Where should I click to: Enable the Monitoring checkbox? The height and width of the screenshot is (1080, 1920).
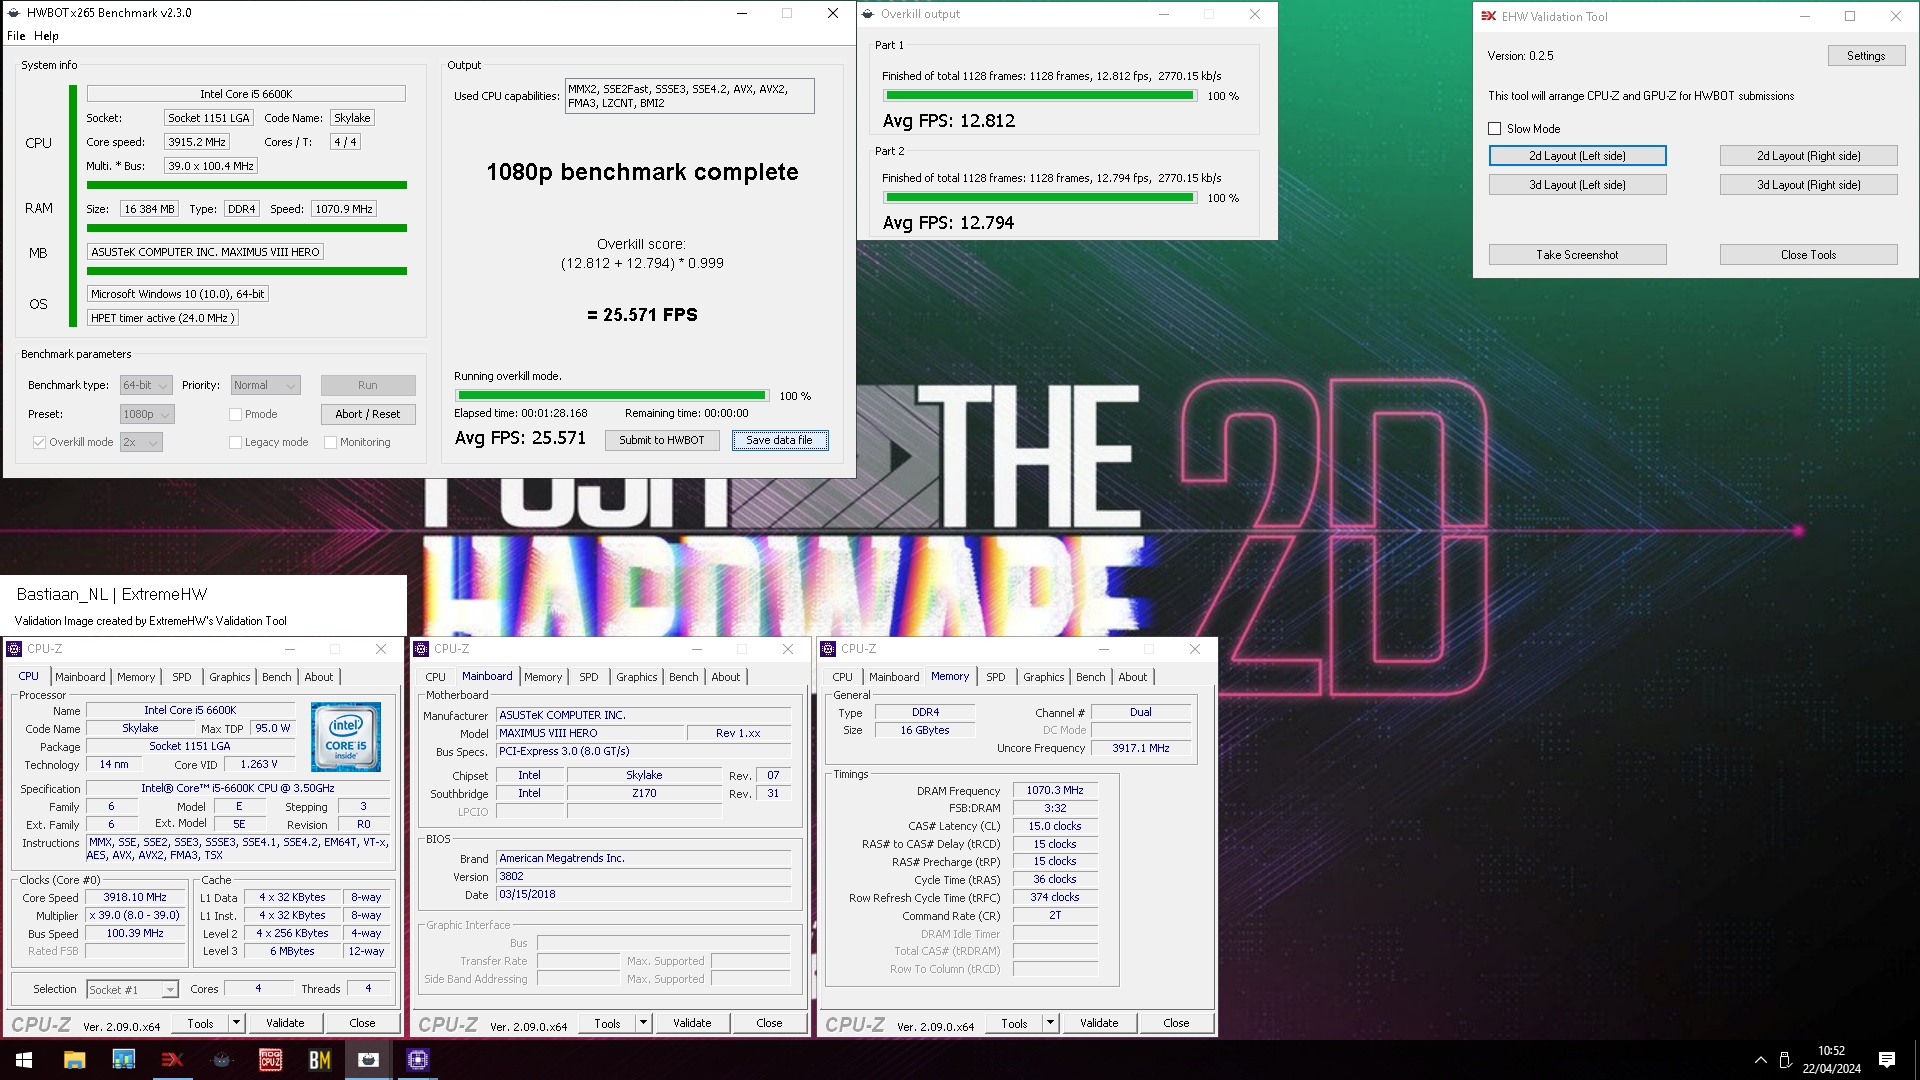pos(330,442)
